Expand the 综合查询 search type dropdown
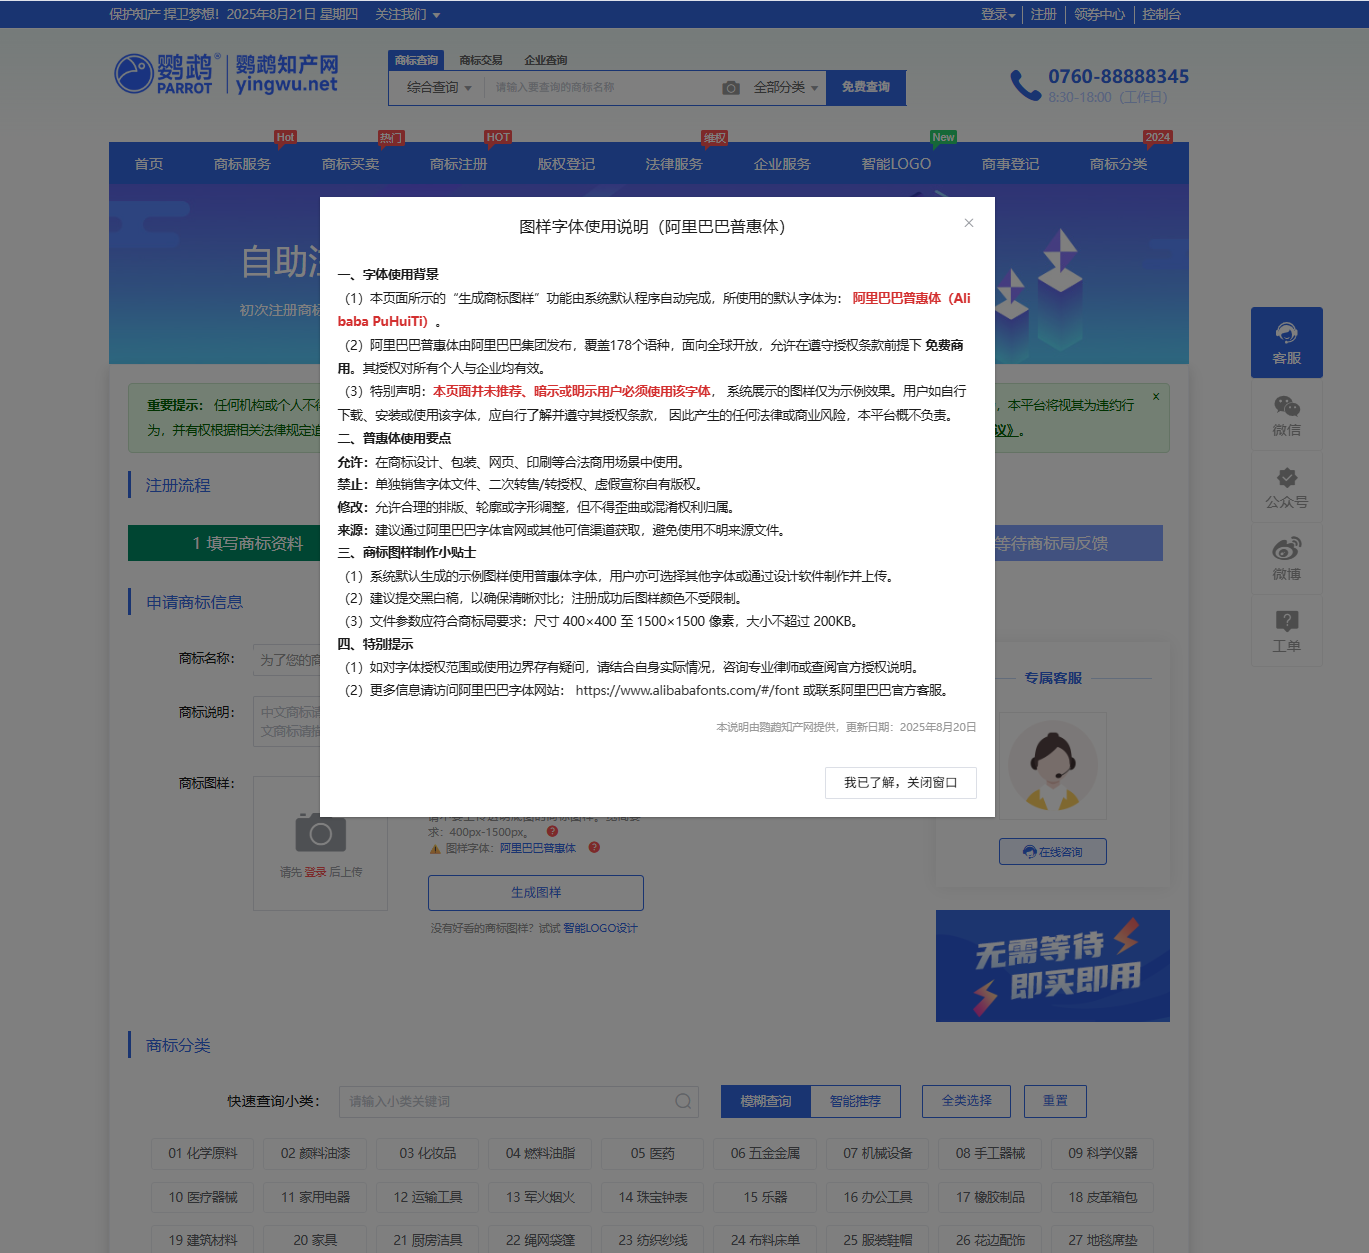 pyautogui.click(x=439, y=88)
